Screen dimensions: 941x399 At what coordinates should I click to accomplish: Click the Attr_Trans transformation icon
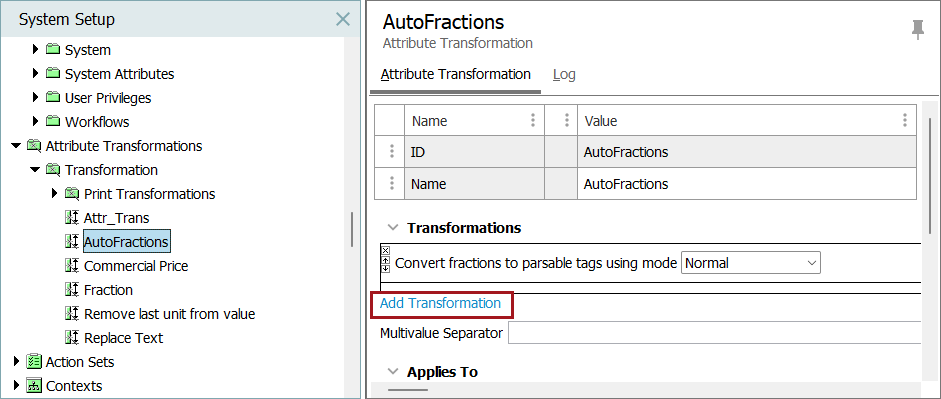point(71,218)
